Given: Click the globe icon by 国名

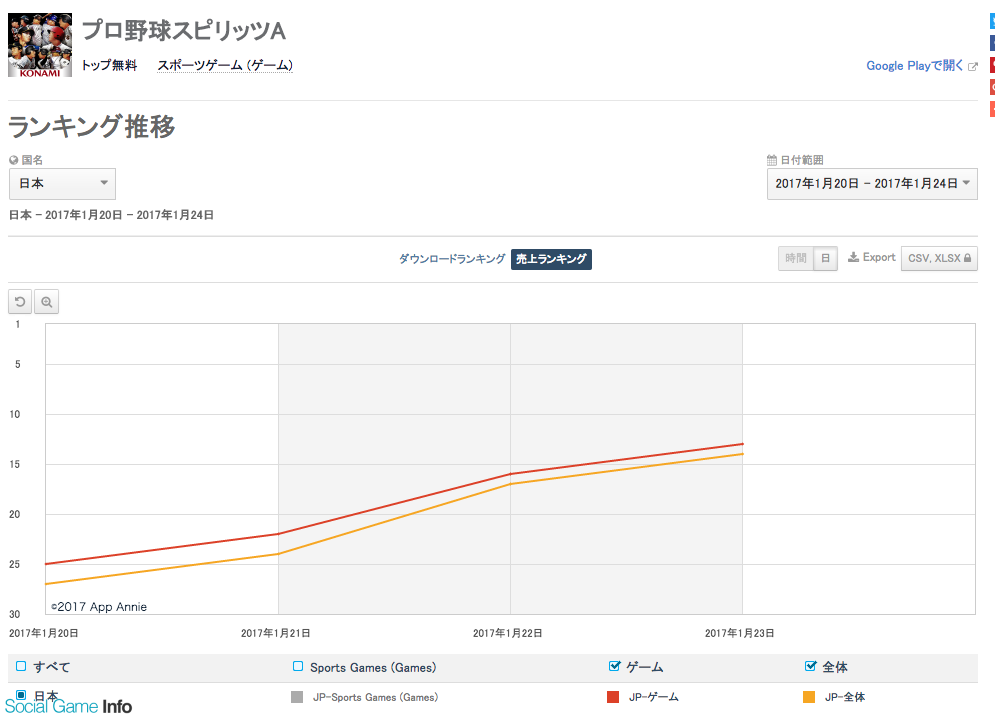Looking at the screenshot, I should click(13, 160).
